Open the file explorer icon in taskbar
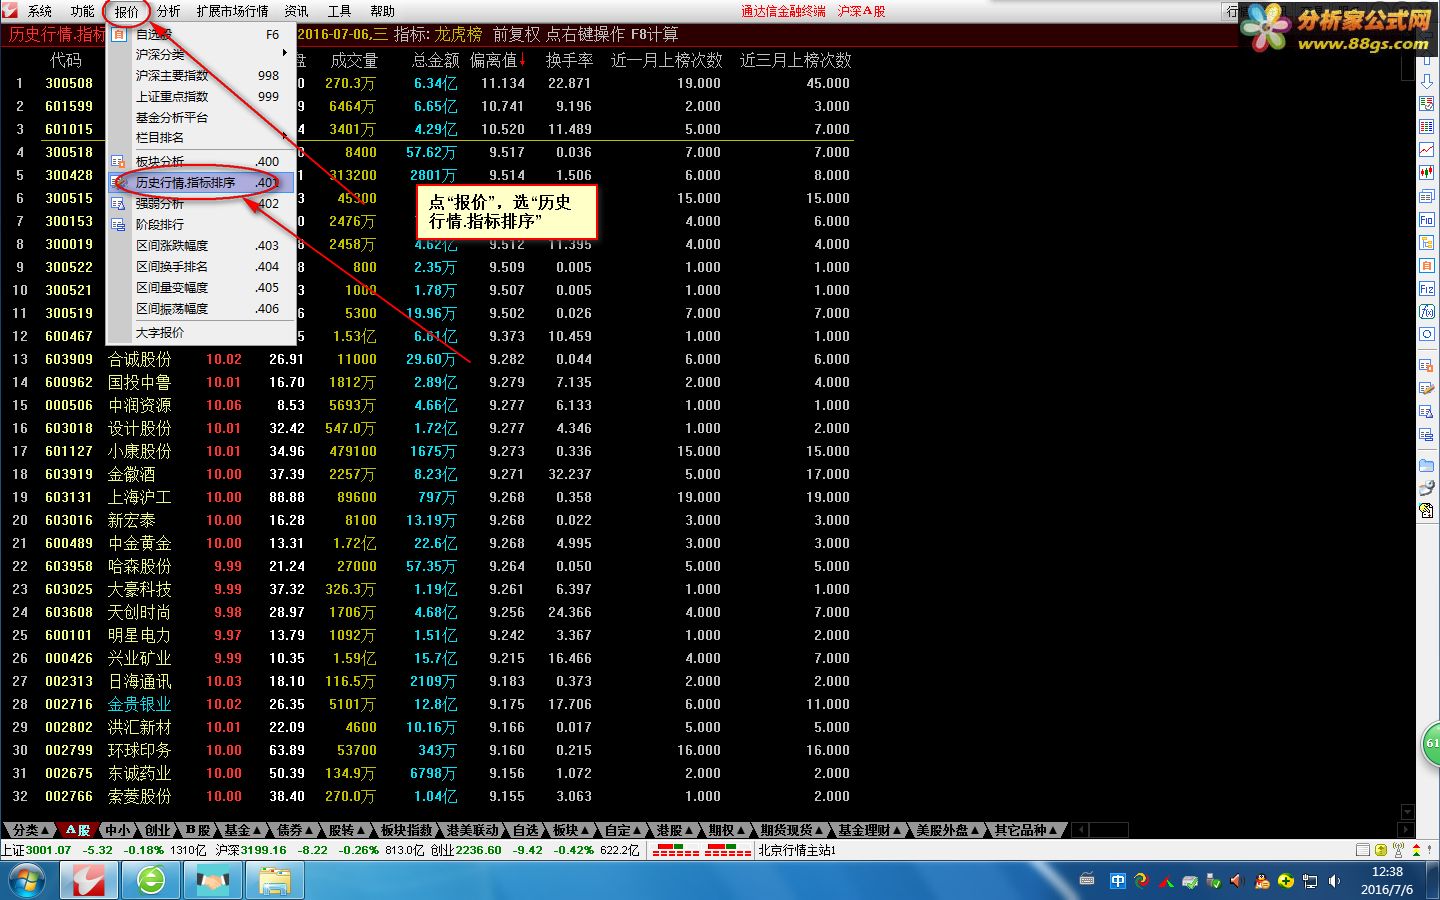Image resolution: width=1440 pixels, height=900 pixels. pos(274,880)
